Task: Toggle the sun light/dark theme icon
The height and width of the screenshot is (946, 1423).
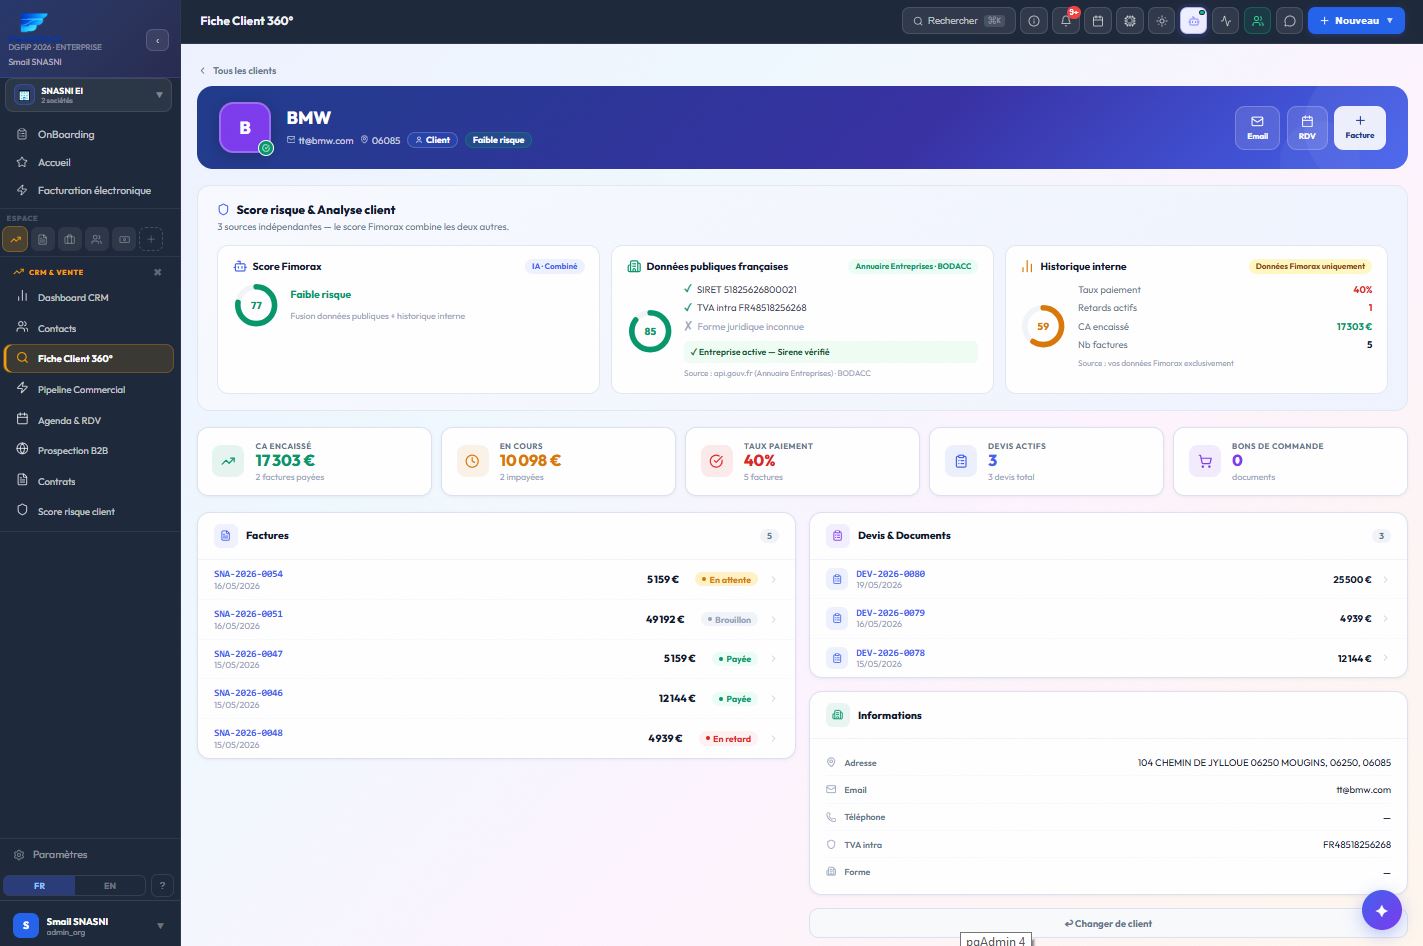Action: pos(1162,21)
